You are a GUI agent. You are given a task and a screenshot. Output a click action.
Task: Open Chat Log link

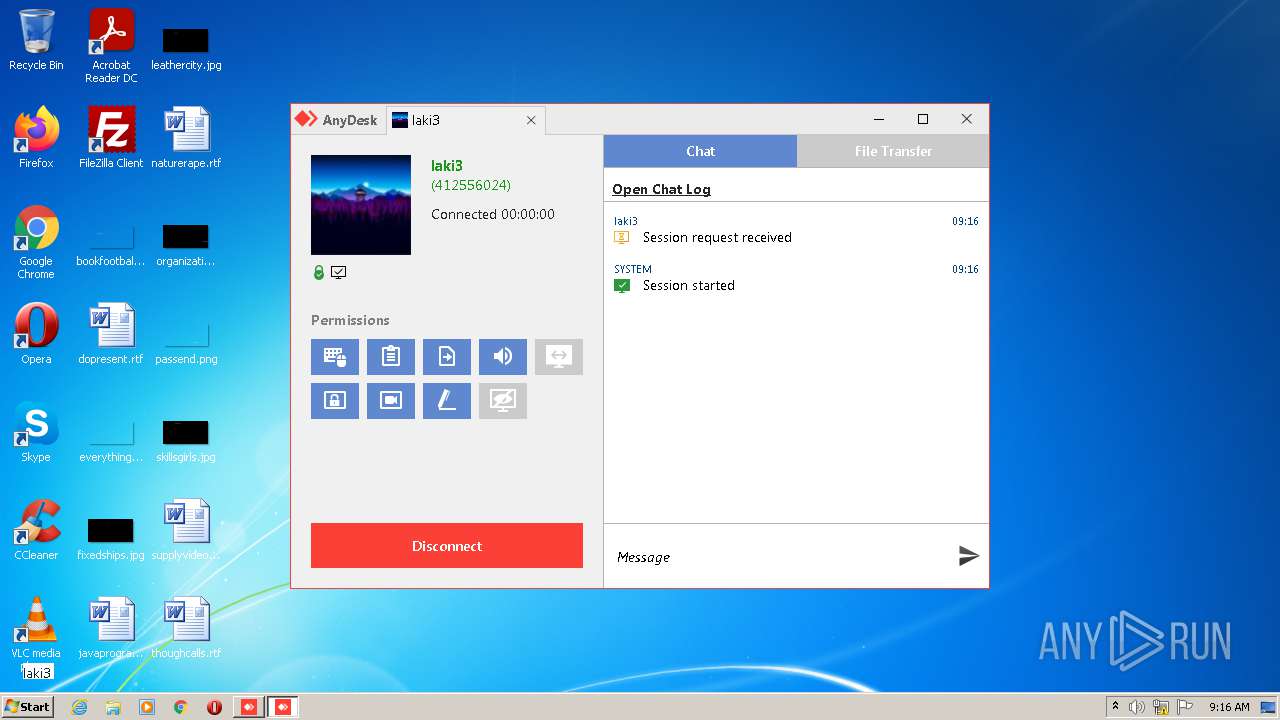tap(661, 189)
